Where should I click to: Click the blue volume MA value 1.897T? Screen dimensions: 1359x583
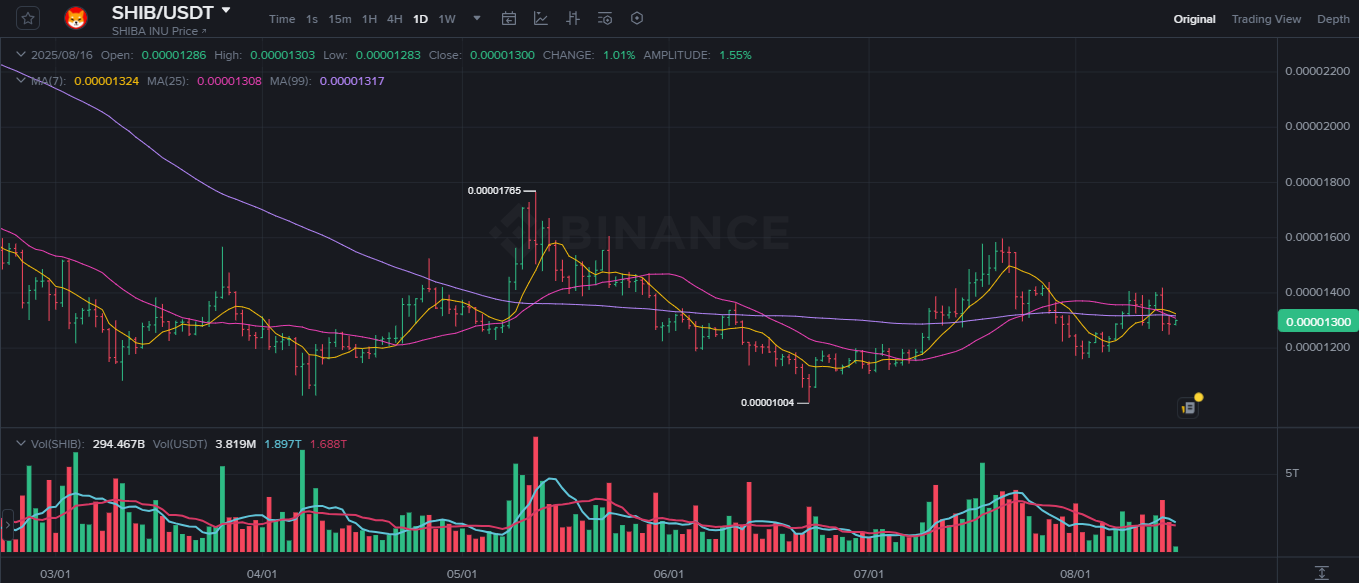[282, 443]
